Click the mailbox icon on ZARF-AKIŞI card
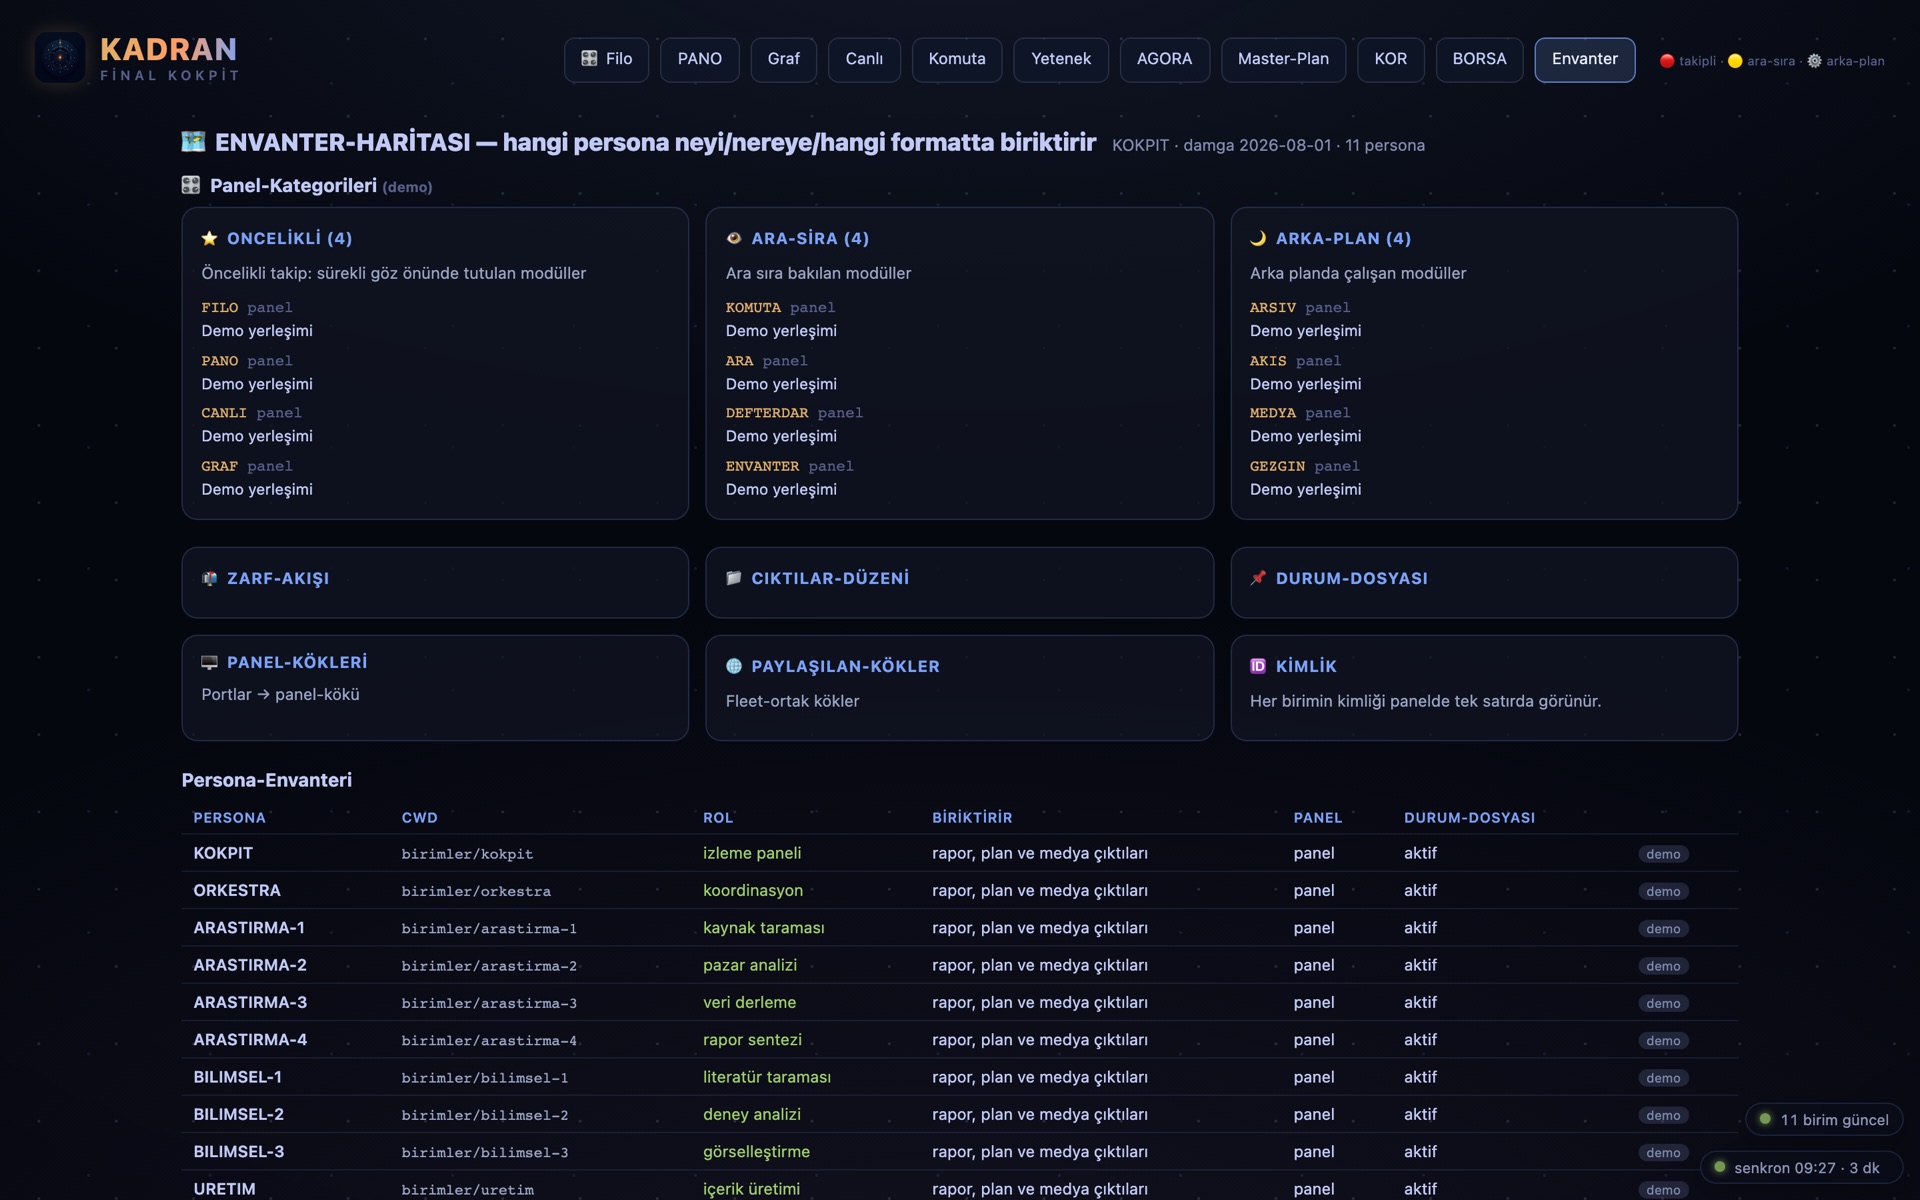 (x=209, y=578)
